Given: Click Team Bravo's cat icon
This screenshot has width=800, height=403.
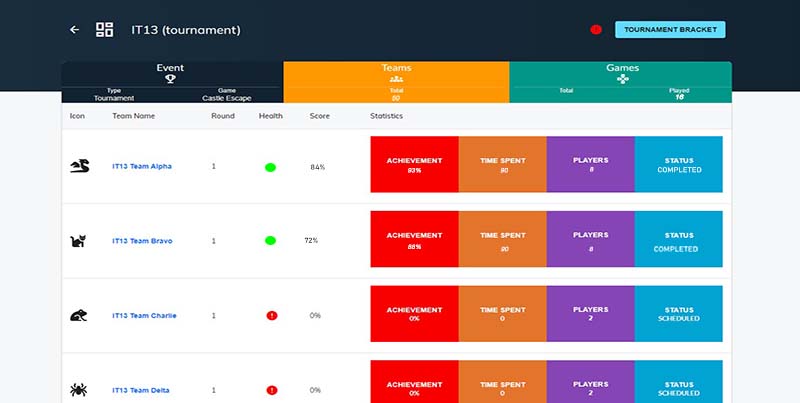Looking at the screenshot, I should click(78, 241).
